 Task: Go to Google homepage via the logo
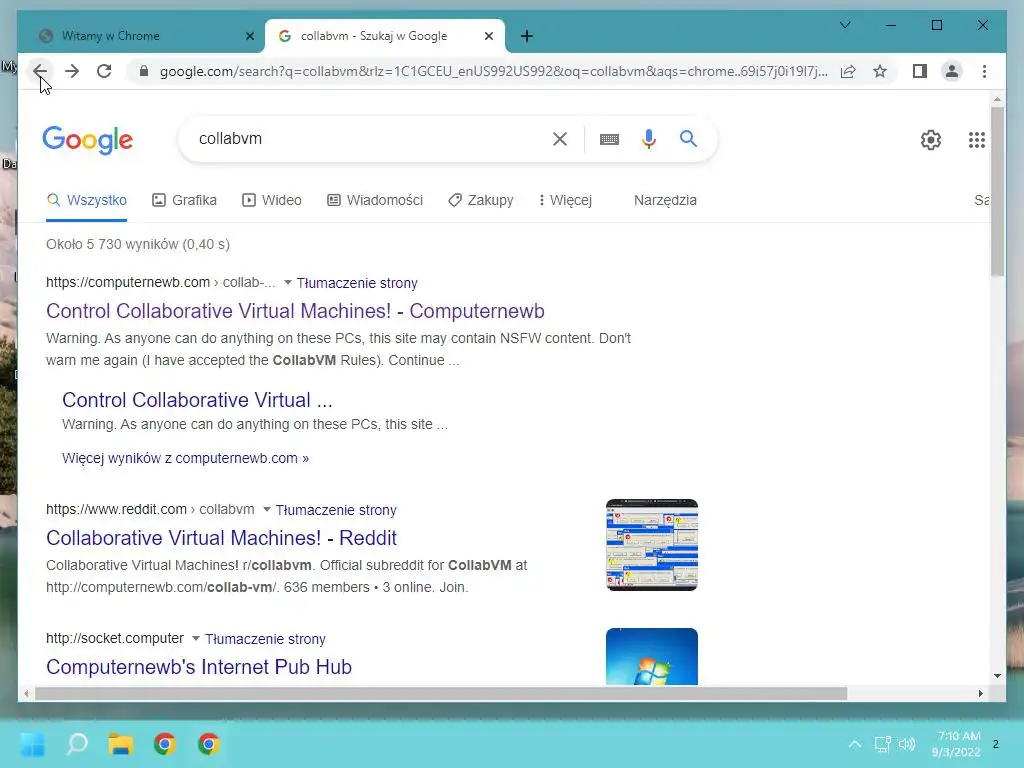(88, 140)
